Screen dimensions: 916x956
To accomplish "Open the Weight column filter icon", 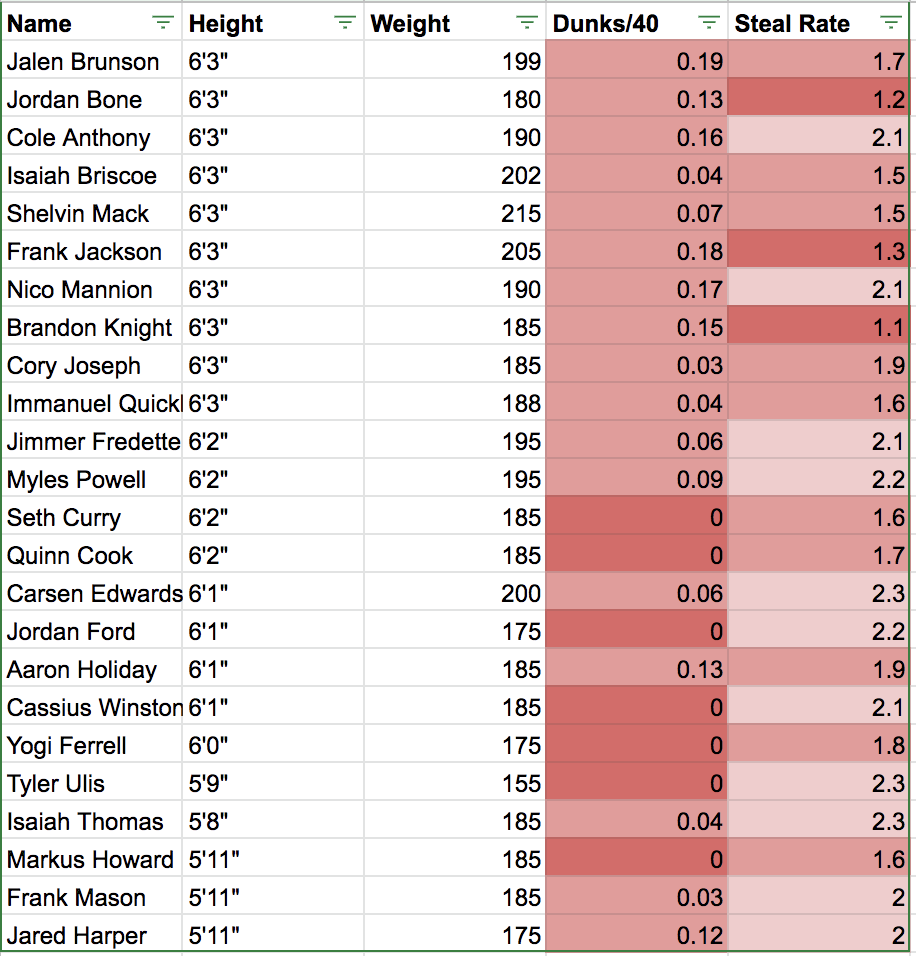I will click(x=527, y=23).
